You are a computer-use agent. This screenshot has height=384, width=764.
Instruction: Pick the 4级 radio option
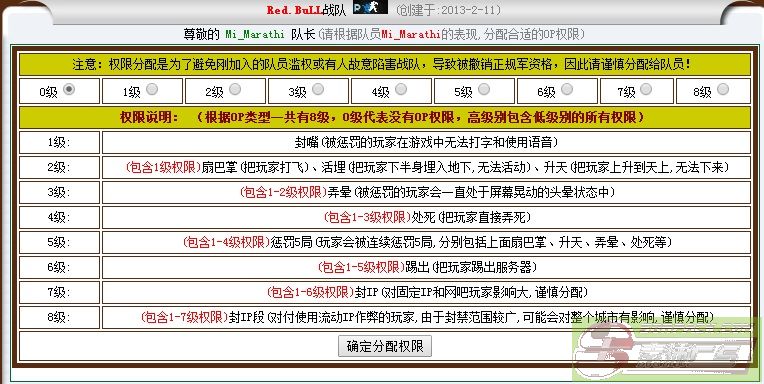401,89
